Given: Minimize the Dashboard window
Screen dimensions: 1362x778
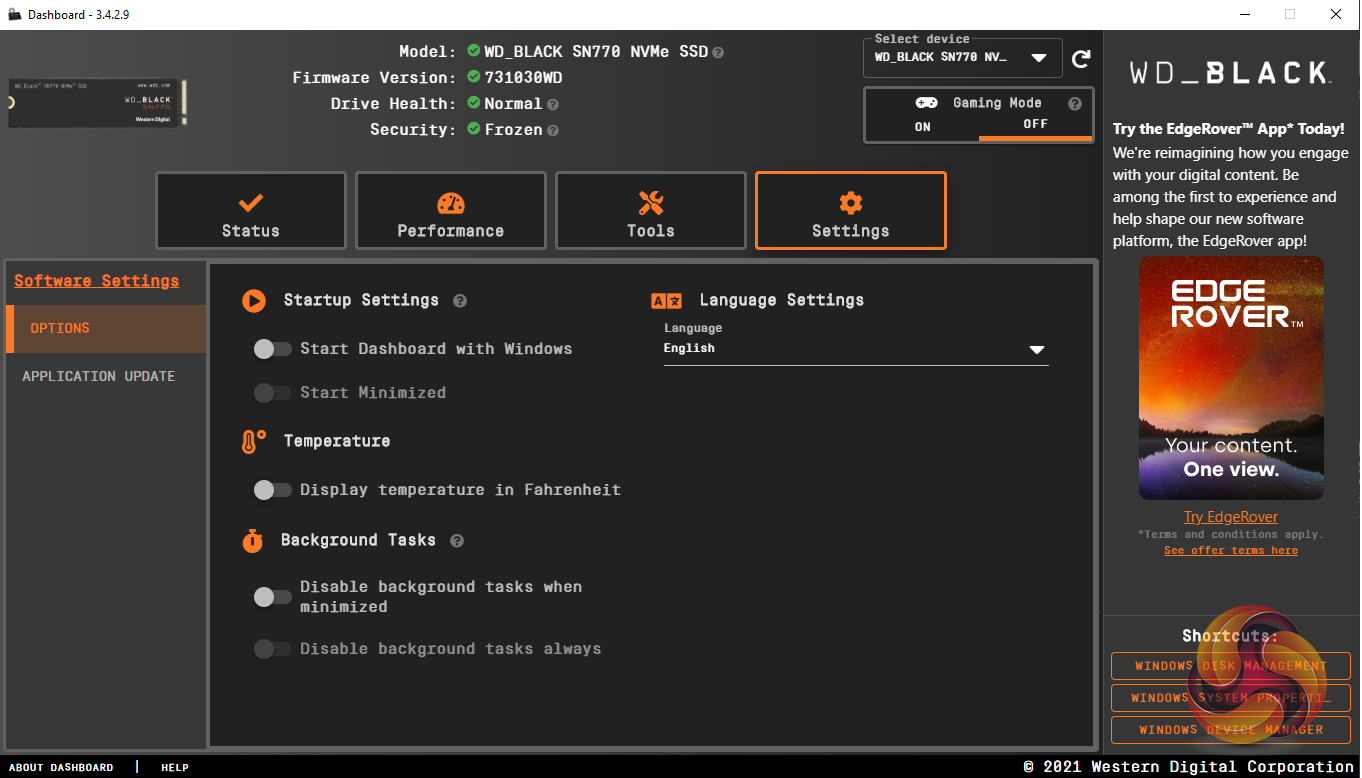Looking at the screenshot, I should tap(1244, 14).
